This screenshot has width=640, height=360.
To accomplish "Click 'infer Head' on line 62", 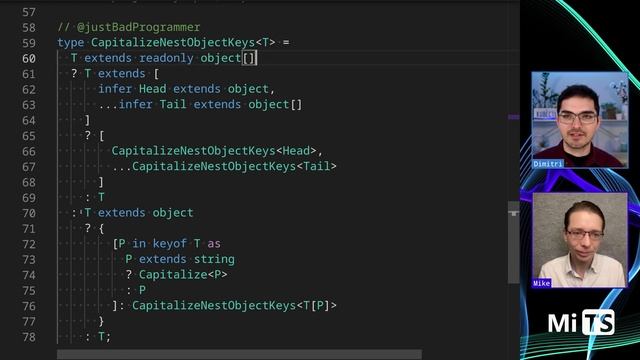I will [132, 89].
